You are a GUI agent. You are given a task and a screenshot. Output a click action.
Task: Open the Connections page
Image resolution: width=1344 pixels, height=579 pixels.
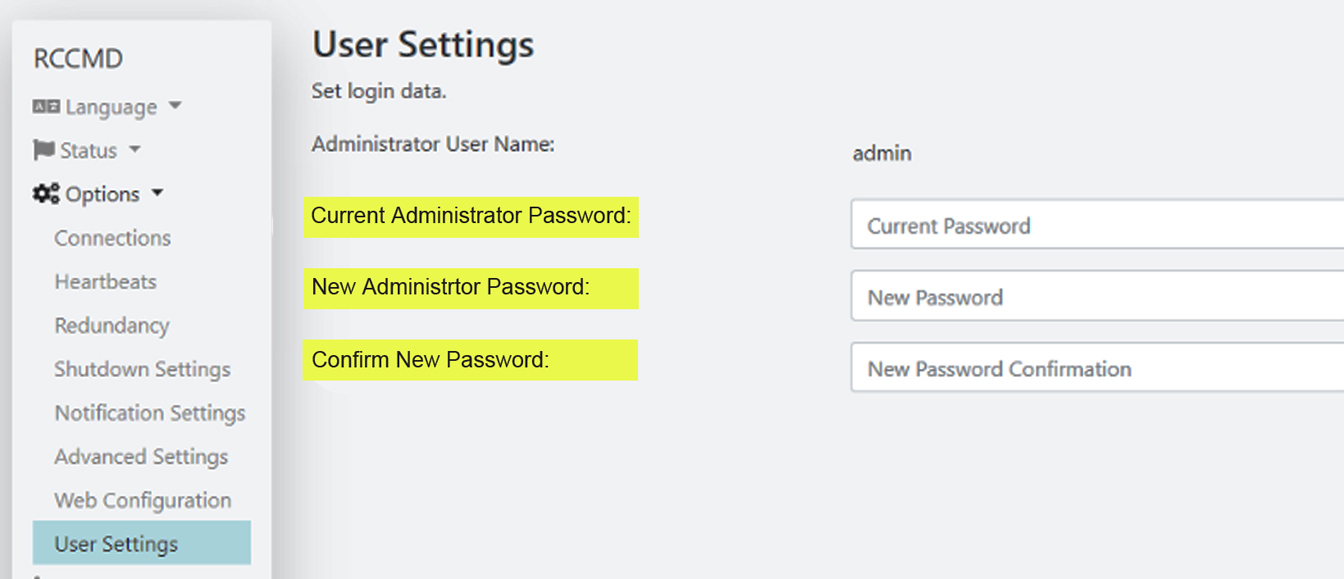pyautogui.click(x=112, y=238)
